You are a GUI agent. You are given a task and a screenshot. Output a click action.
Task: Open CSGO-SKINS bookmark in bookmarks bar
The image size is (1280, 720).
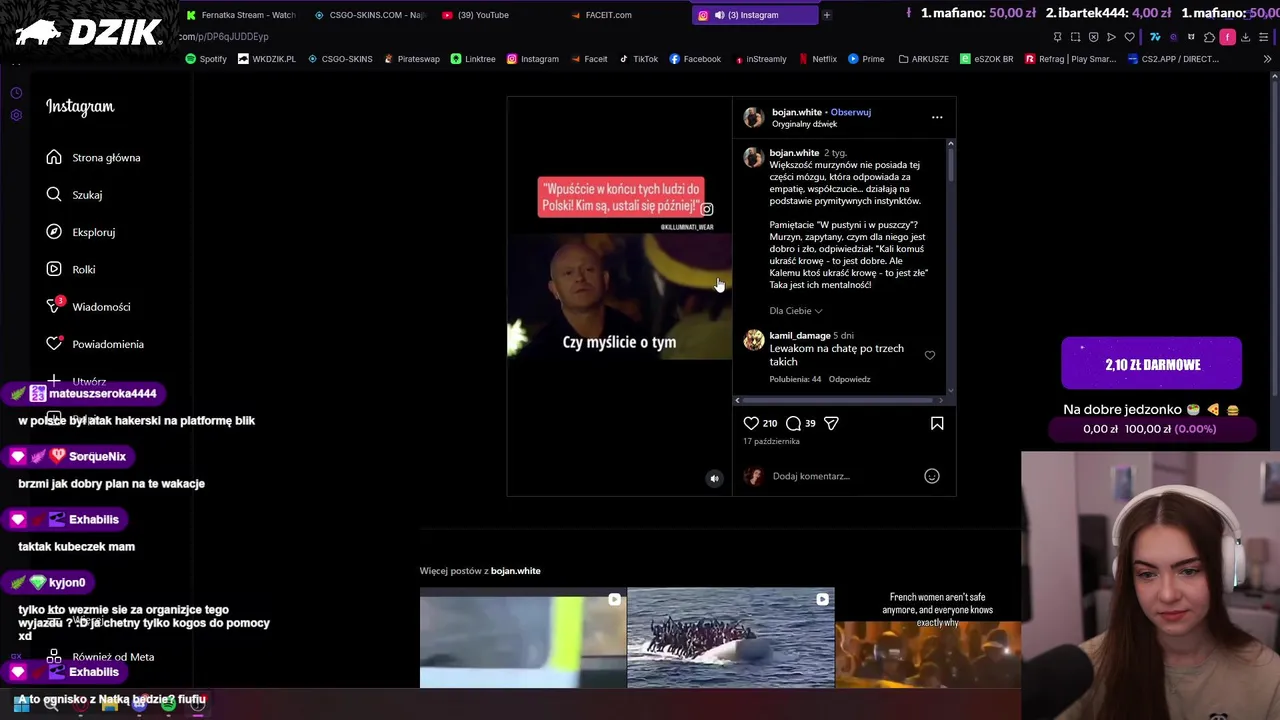click(x=340, y=59)
